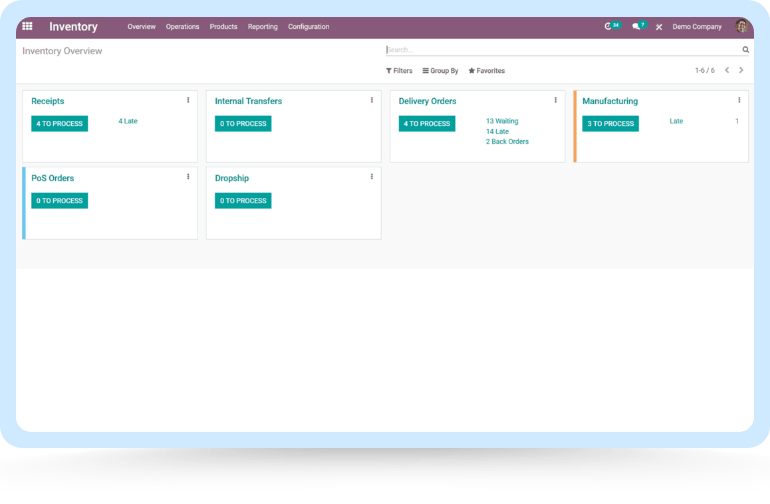Open Manufacturing card kebab menu
770x504 pixels.
click(x=739, y=100)
